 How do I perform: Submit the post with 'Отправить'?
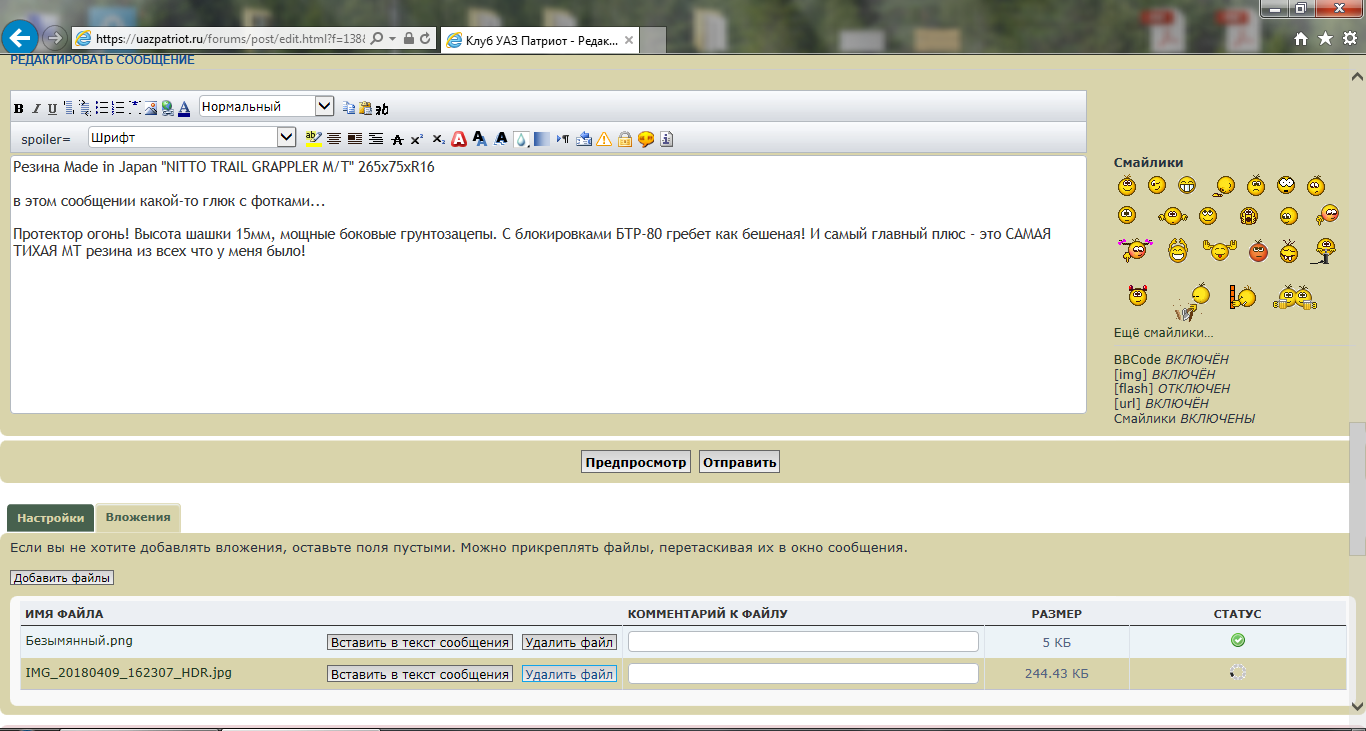tap(739, 462)
